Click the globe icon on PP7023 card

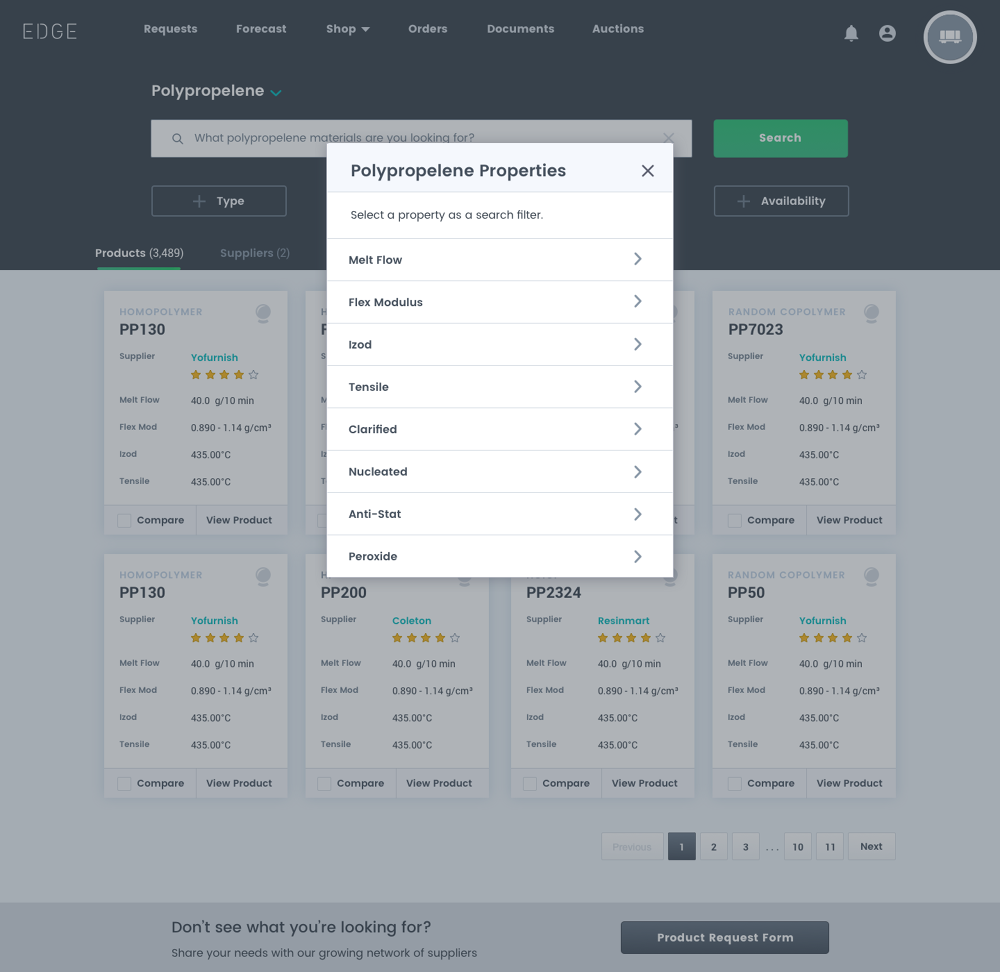click(871, 313)
